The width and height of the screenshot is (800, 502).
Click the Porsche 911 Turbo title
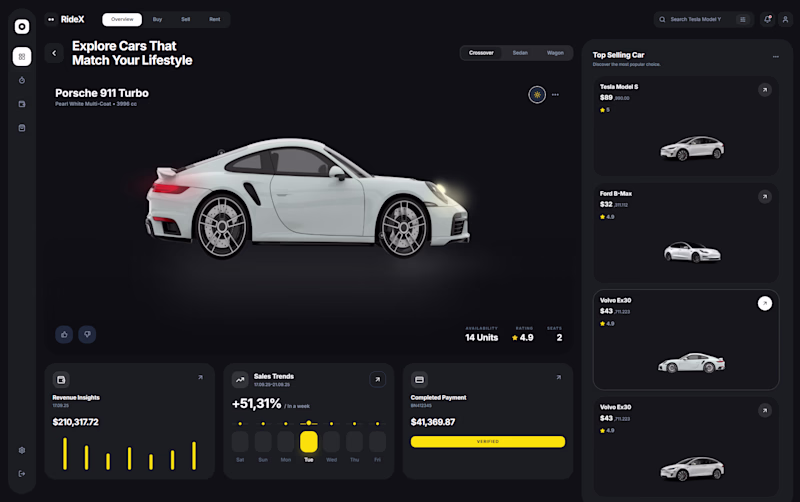point(102,93)
